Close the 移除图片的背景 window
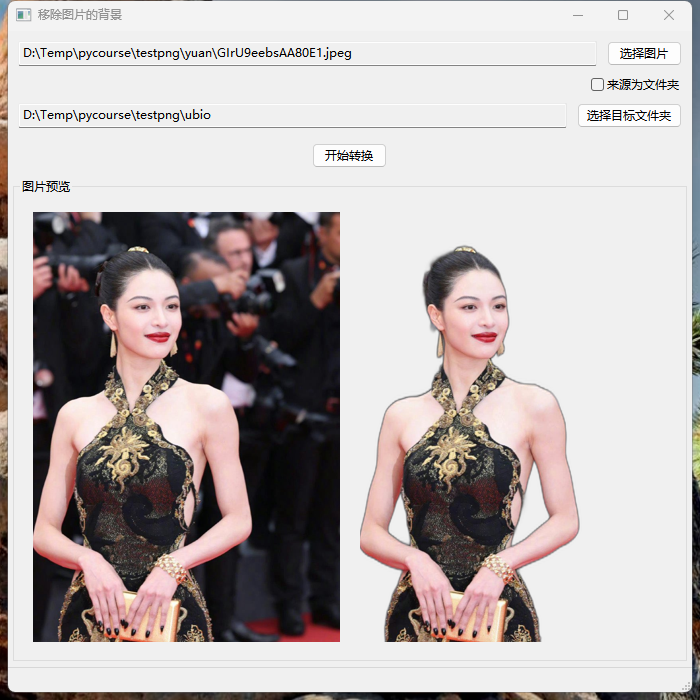The width and height of the screenshot is (700, 700). 669,15
